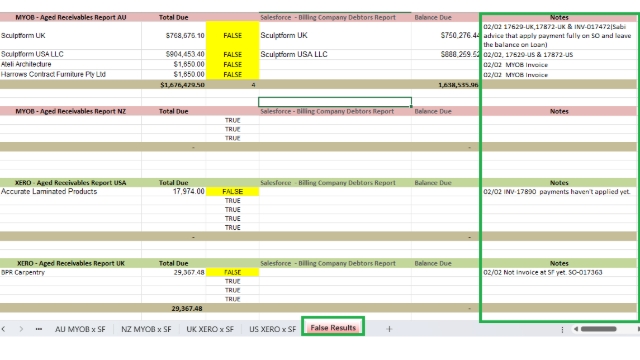Select Balance Due header in AU section
Image resolution: width=640 pixels, height=360 pixels.
445,18
